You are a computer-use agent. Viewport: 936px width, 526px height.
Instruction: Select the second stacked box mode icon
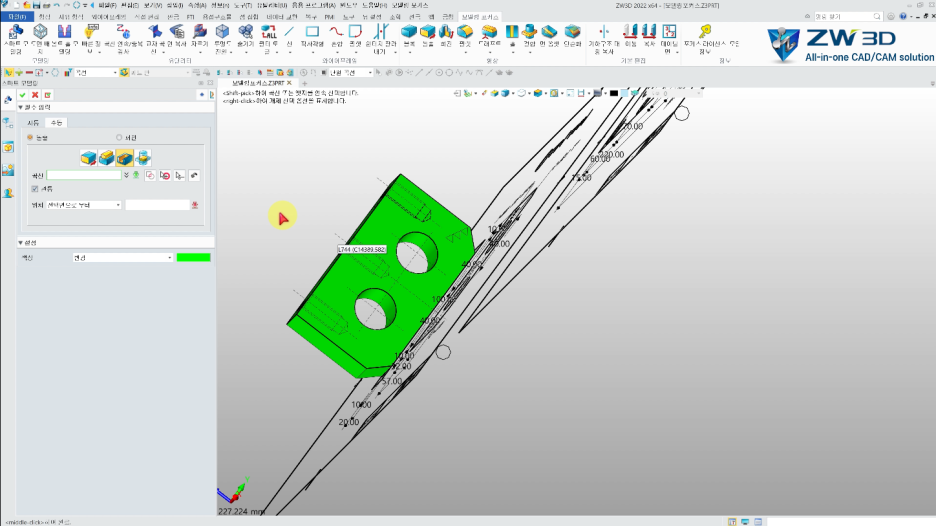106,158
